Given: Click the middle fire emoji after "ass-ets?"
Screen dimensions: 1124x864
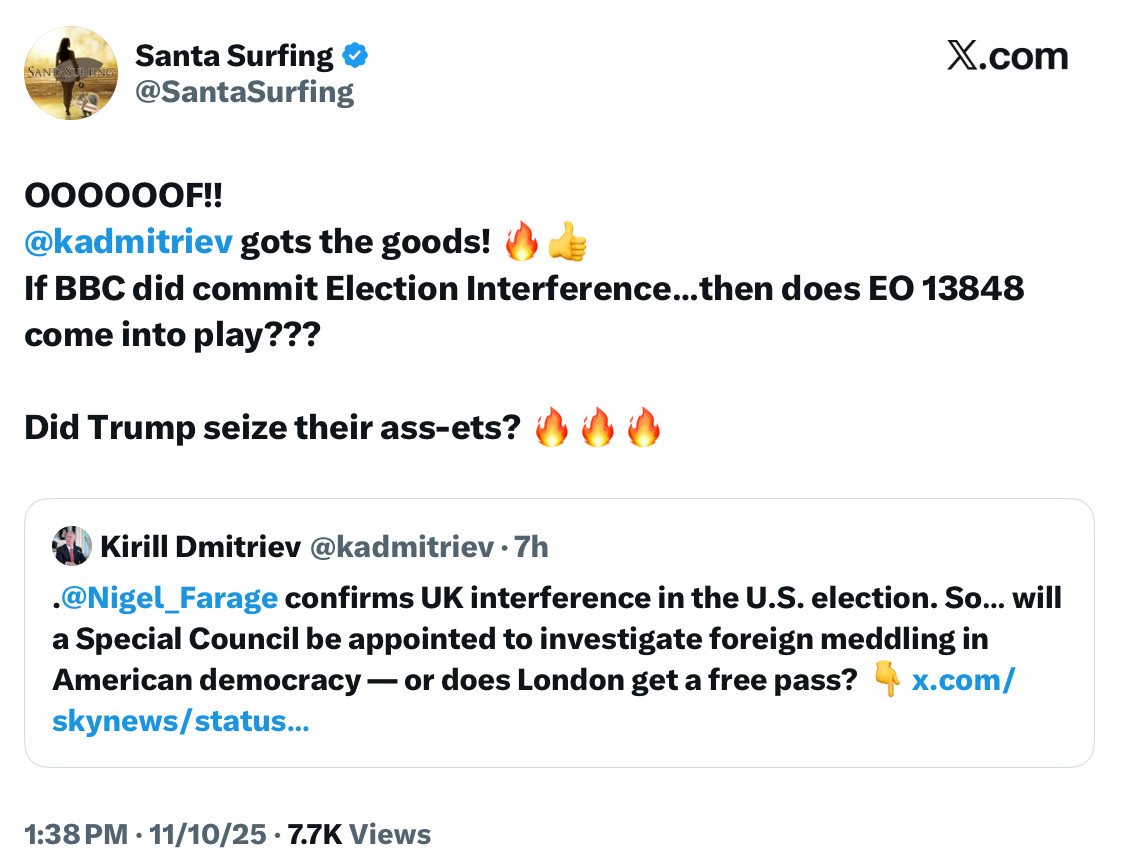Looking at the screenshot, I should (597, 428).
